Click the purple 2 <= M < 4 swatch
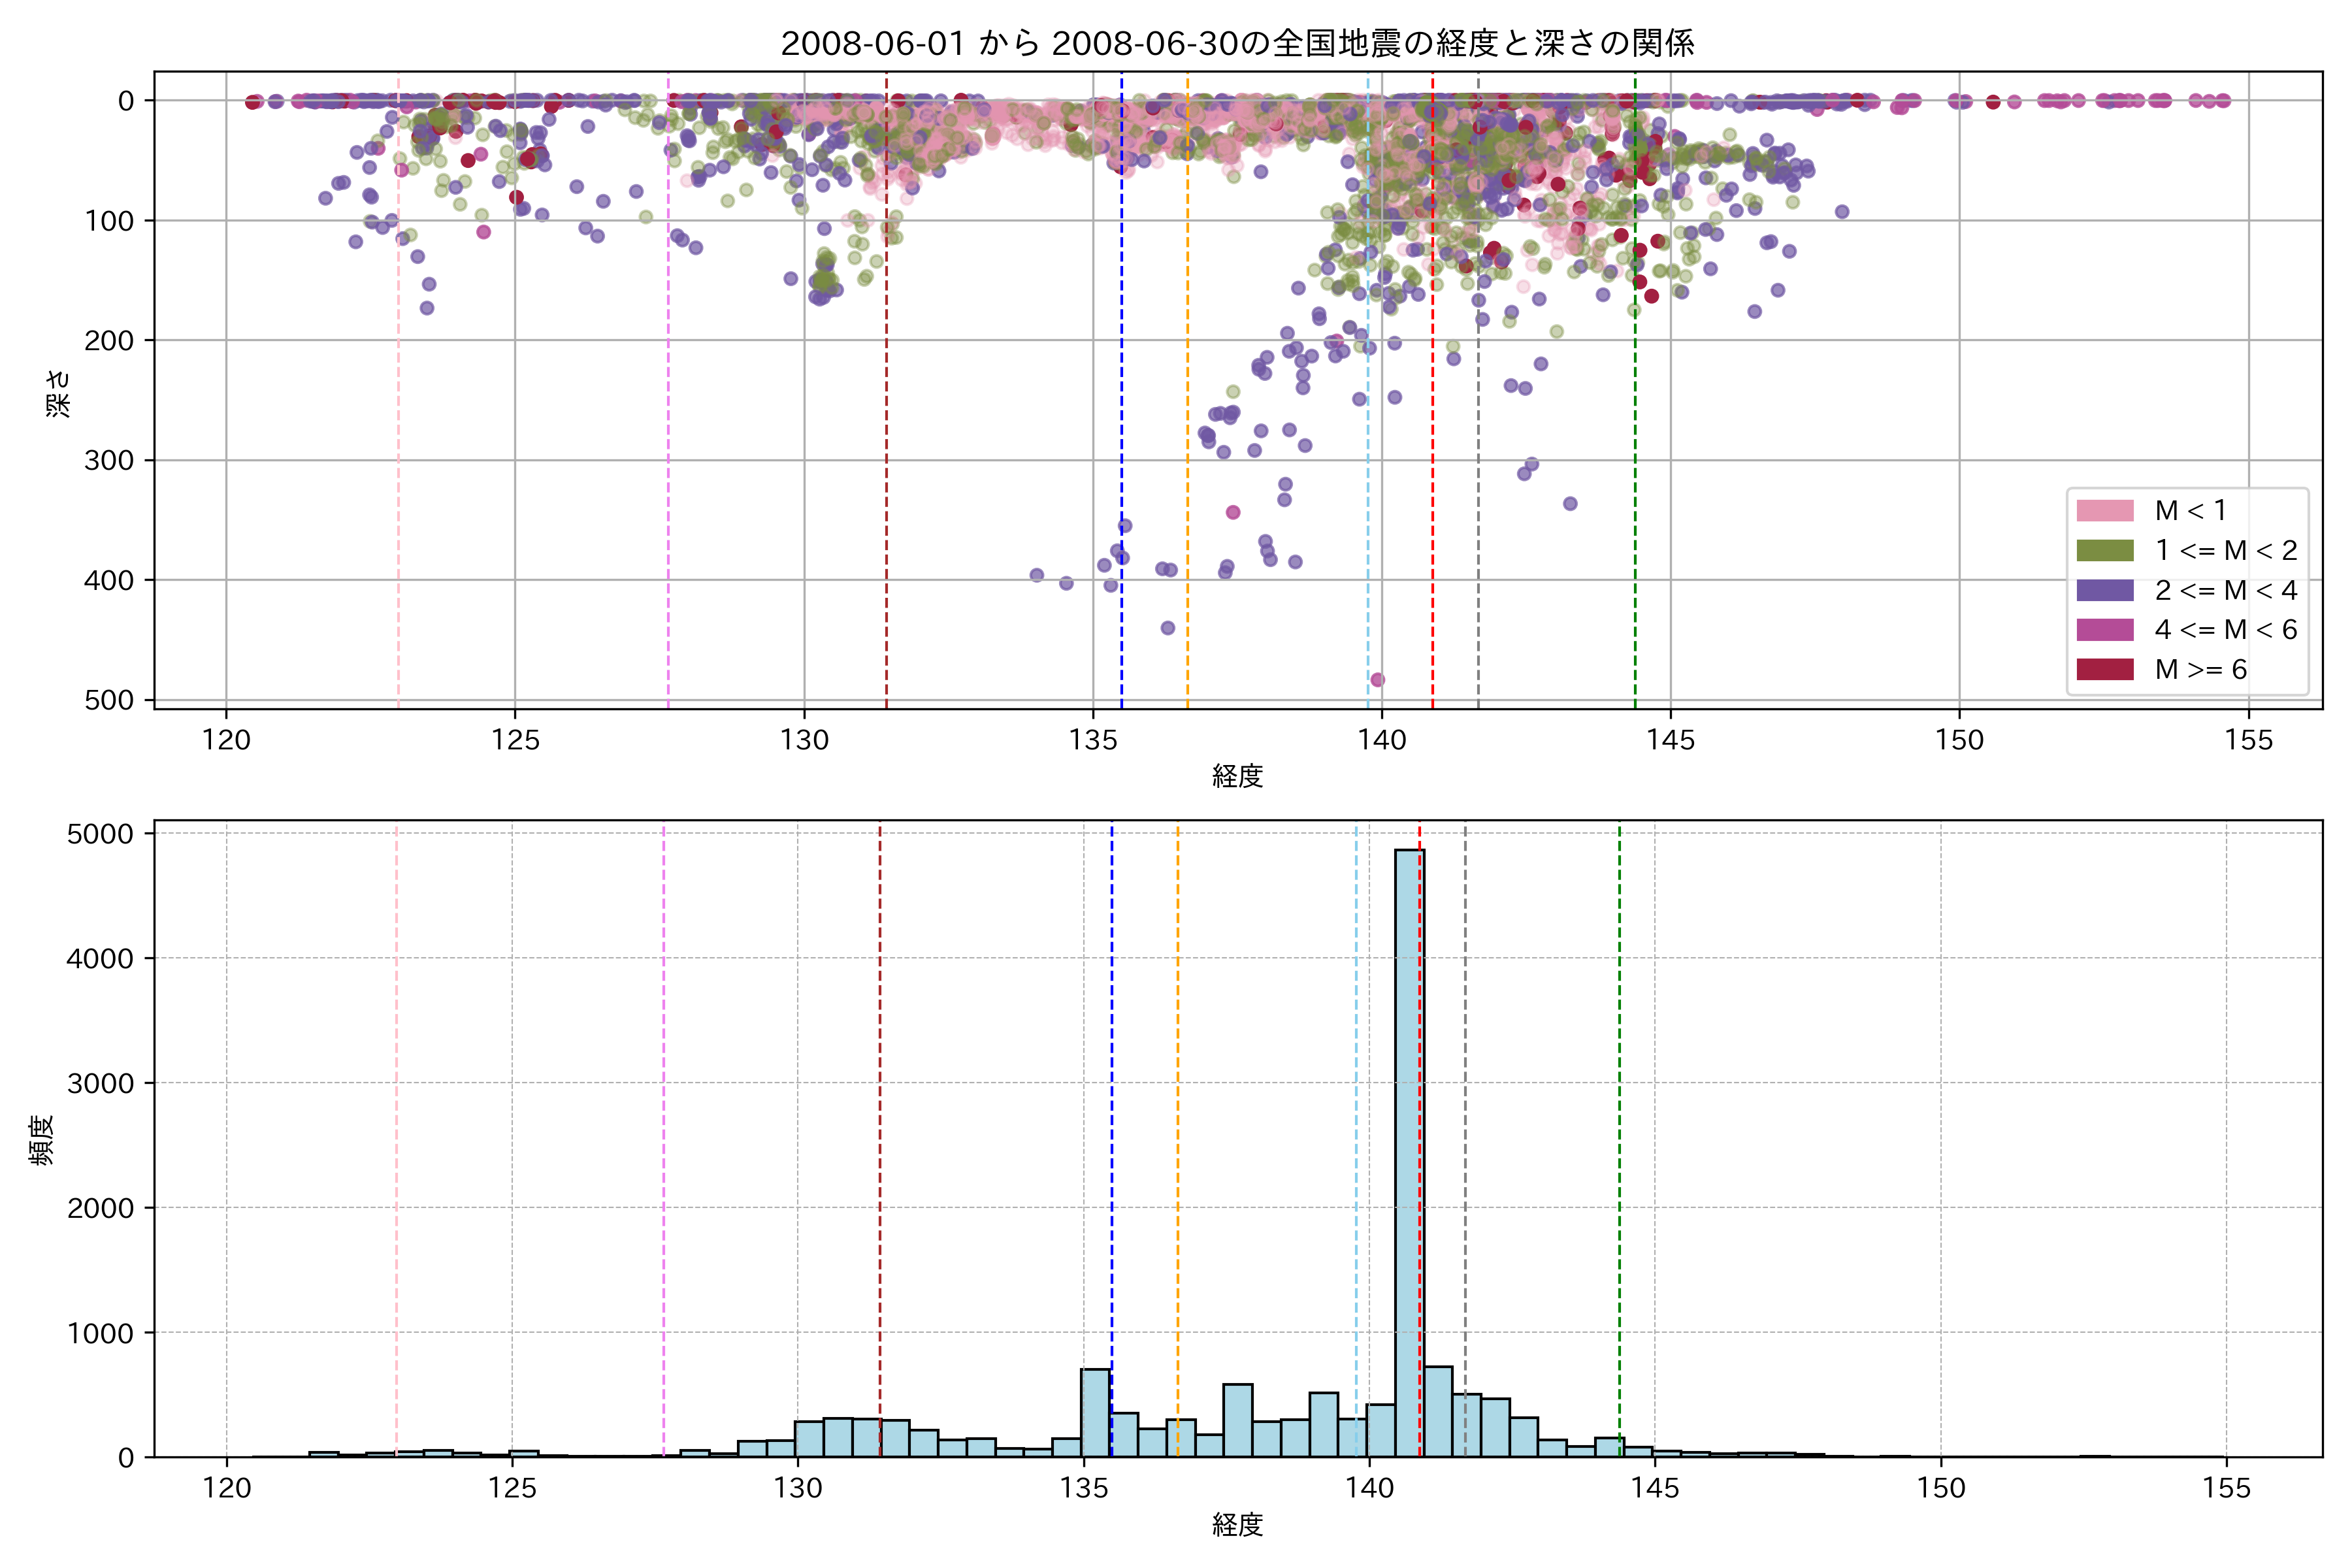 (x=2105, y=591)
